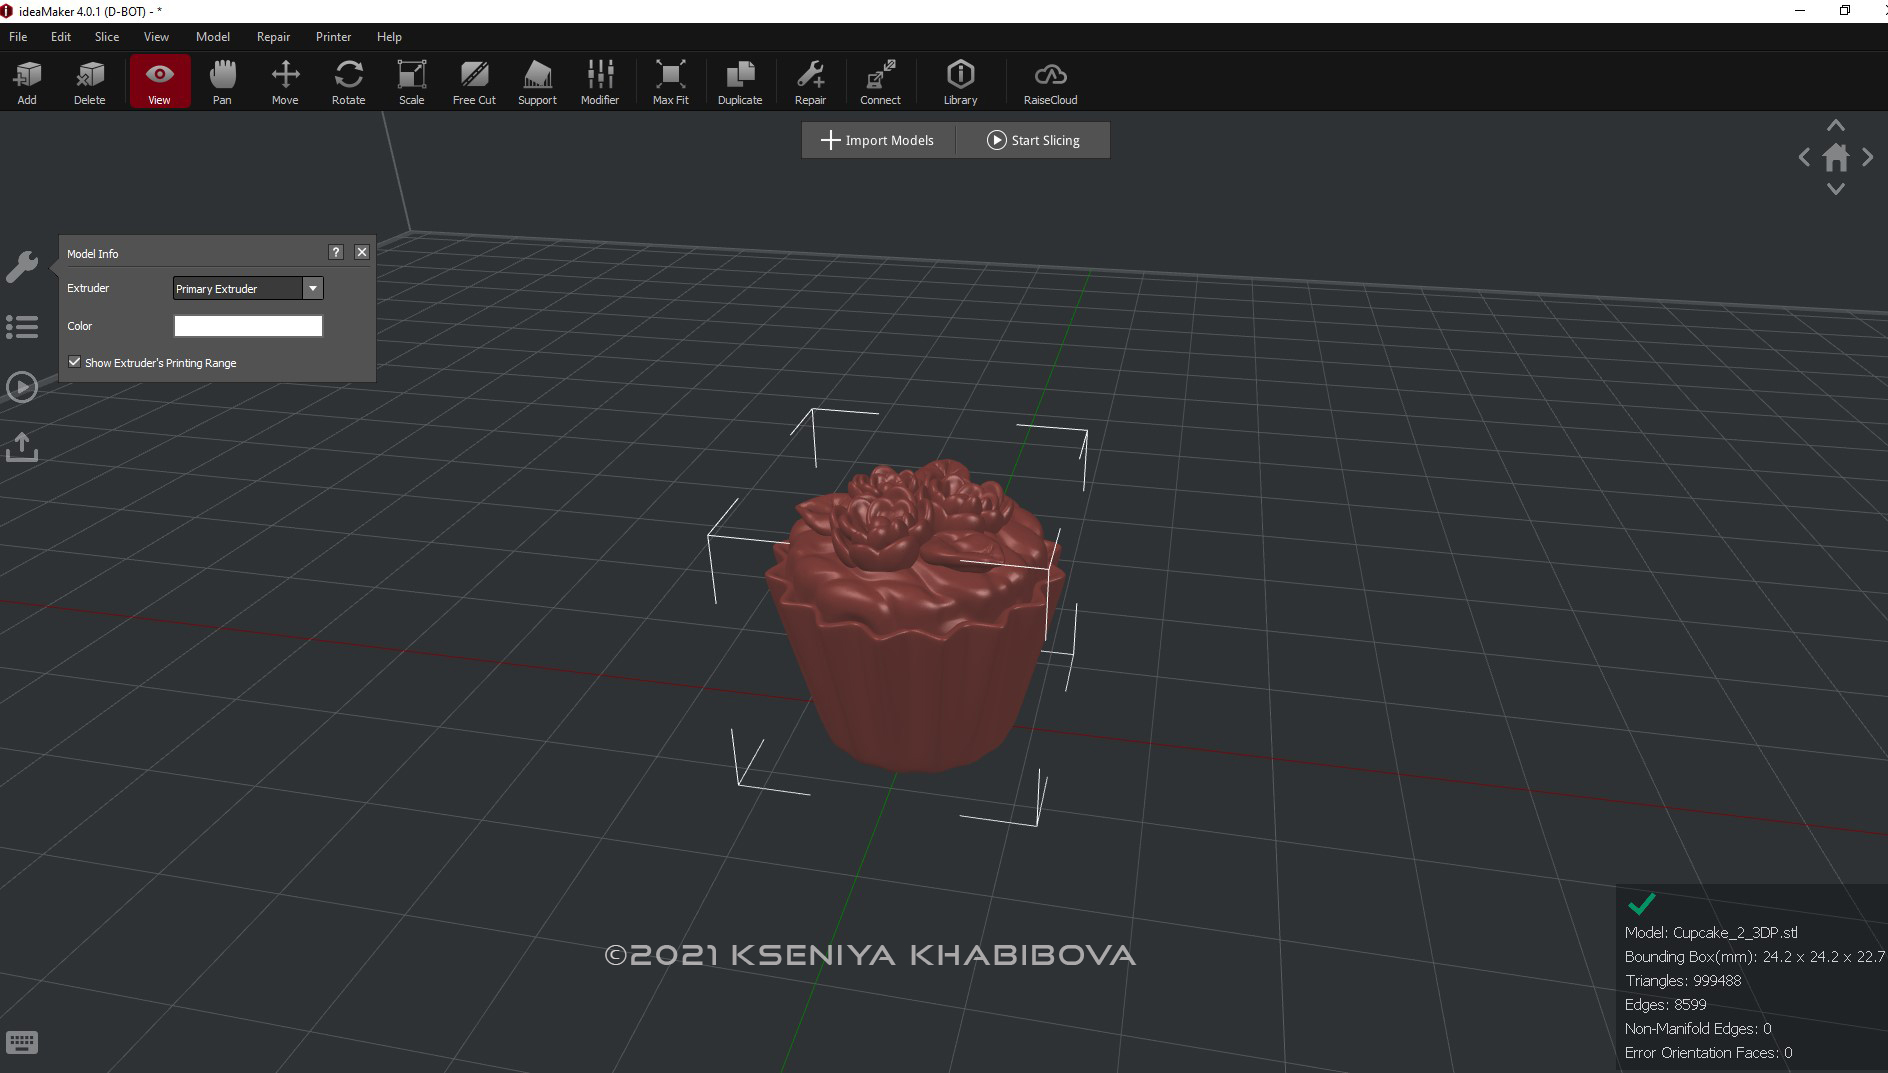This screenshot has width=1888, height=1073.
Task: Uncheck Show Extruder's Printing Range
Action: click(74, 362)
